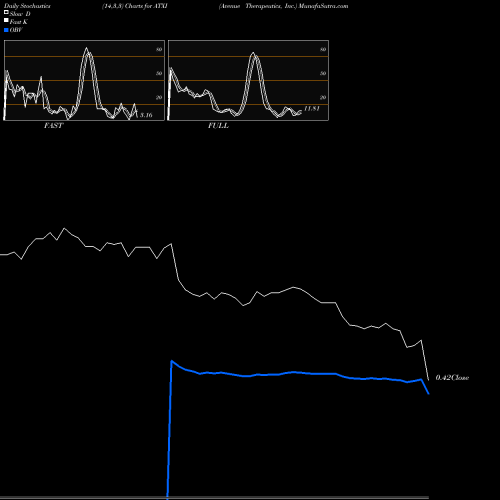This screenshot has height=500, width=500.
Task: Click the 80 level label in the FAST chart
Action: click(x=159, y=50)
